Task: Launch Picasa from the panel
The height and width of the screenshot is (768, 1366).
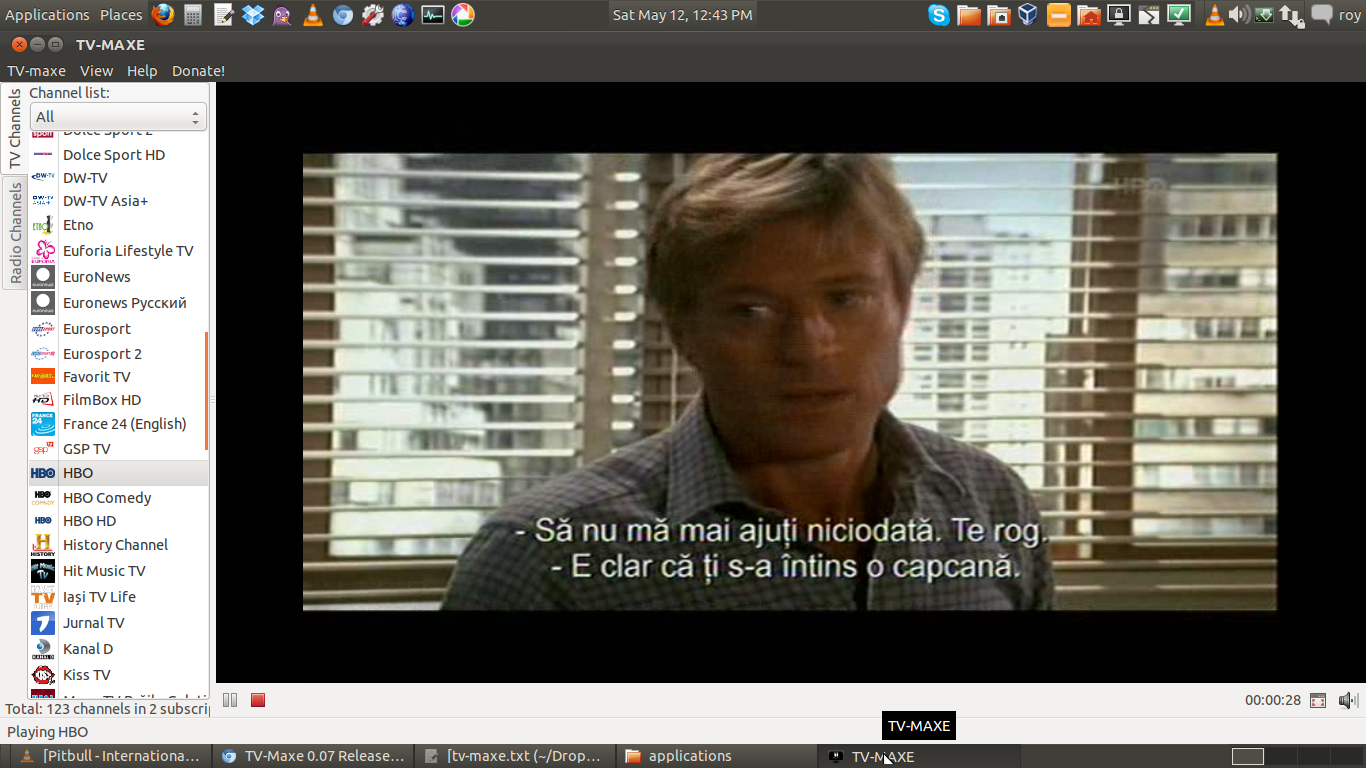Action: 463,15
